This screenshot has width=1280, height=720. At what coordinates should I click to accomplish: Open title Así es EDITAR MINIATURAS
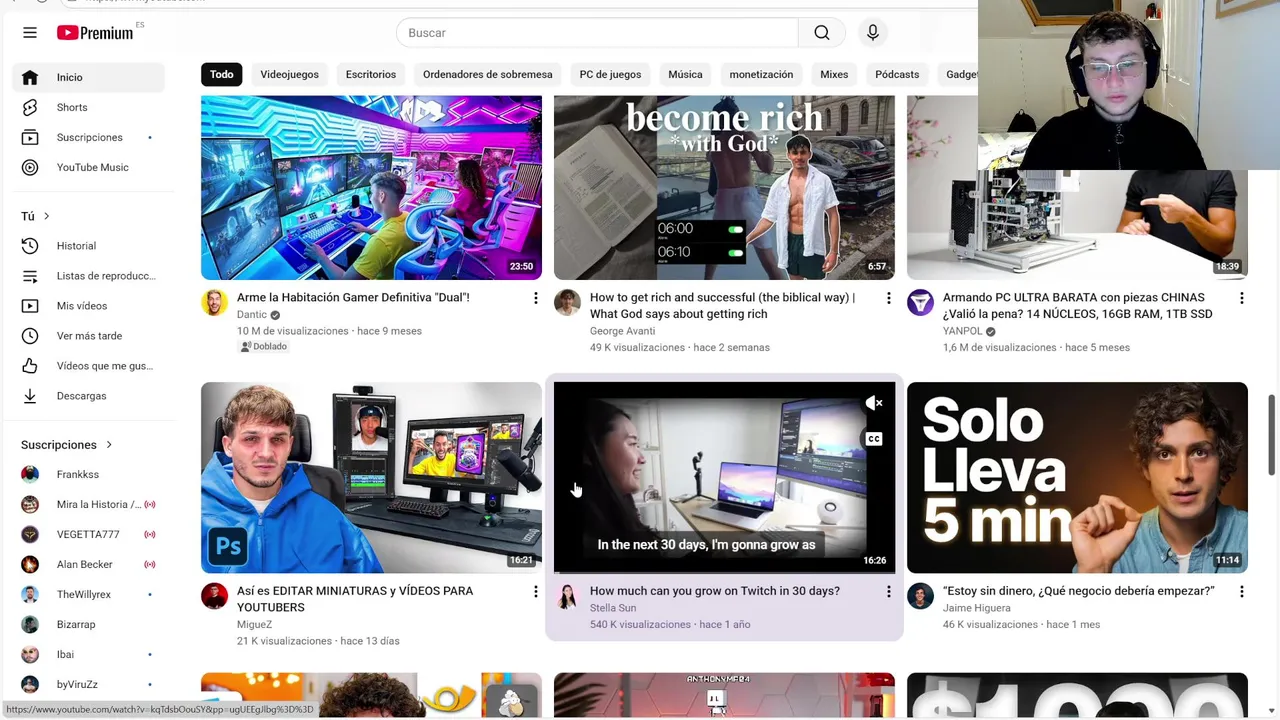[355, 599]
